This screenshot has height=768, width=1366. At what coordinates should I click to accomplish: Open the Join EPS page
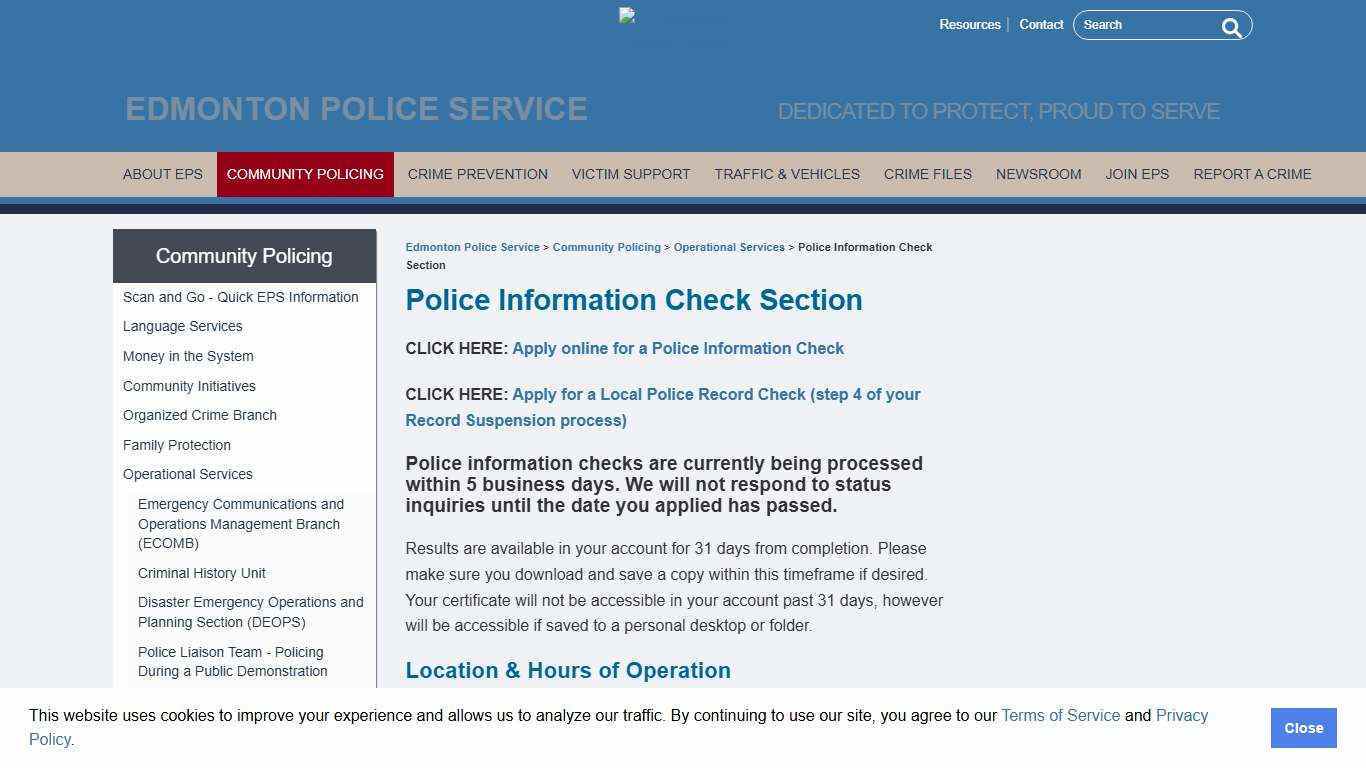pyautogui.click(x=1137, y=174)
